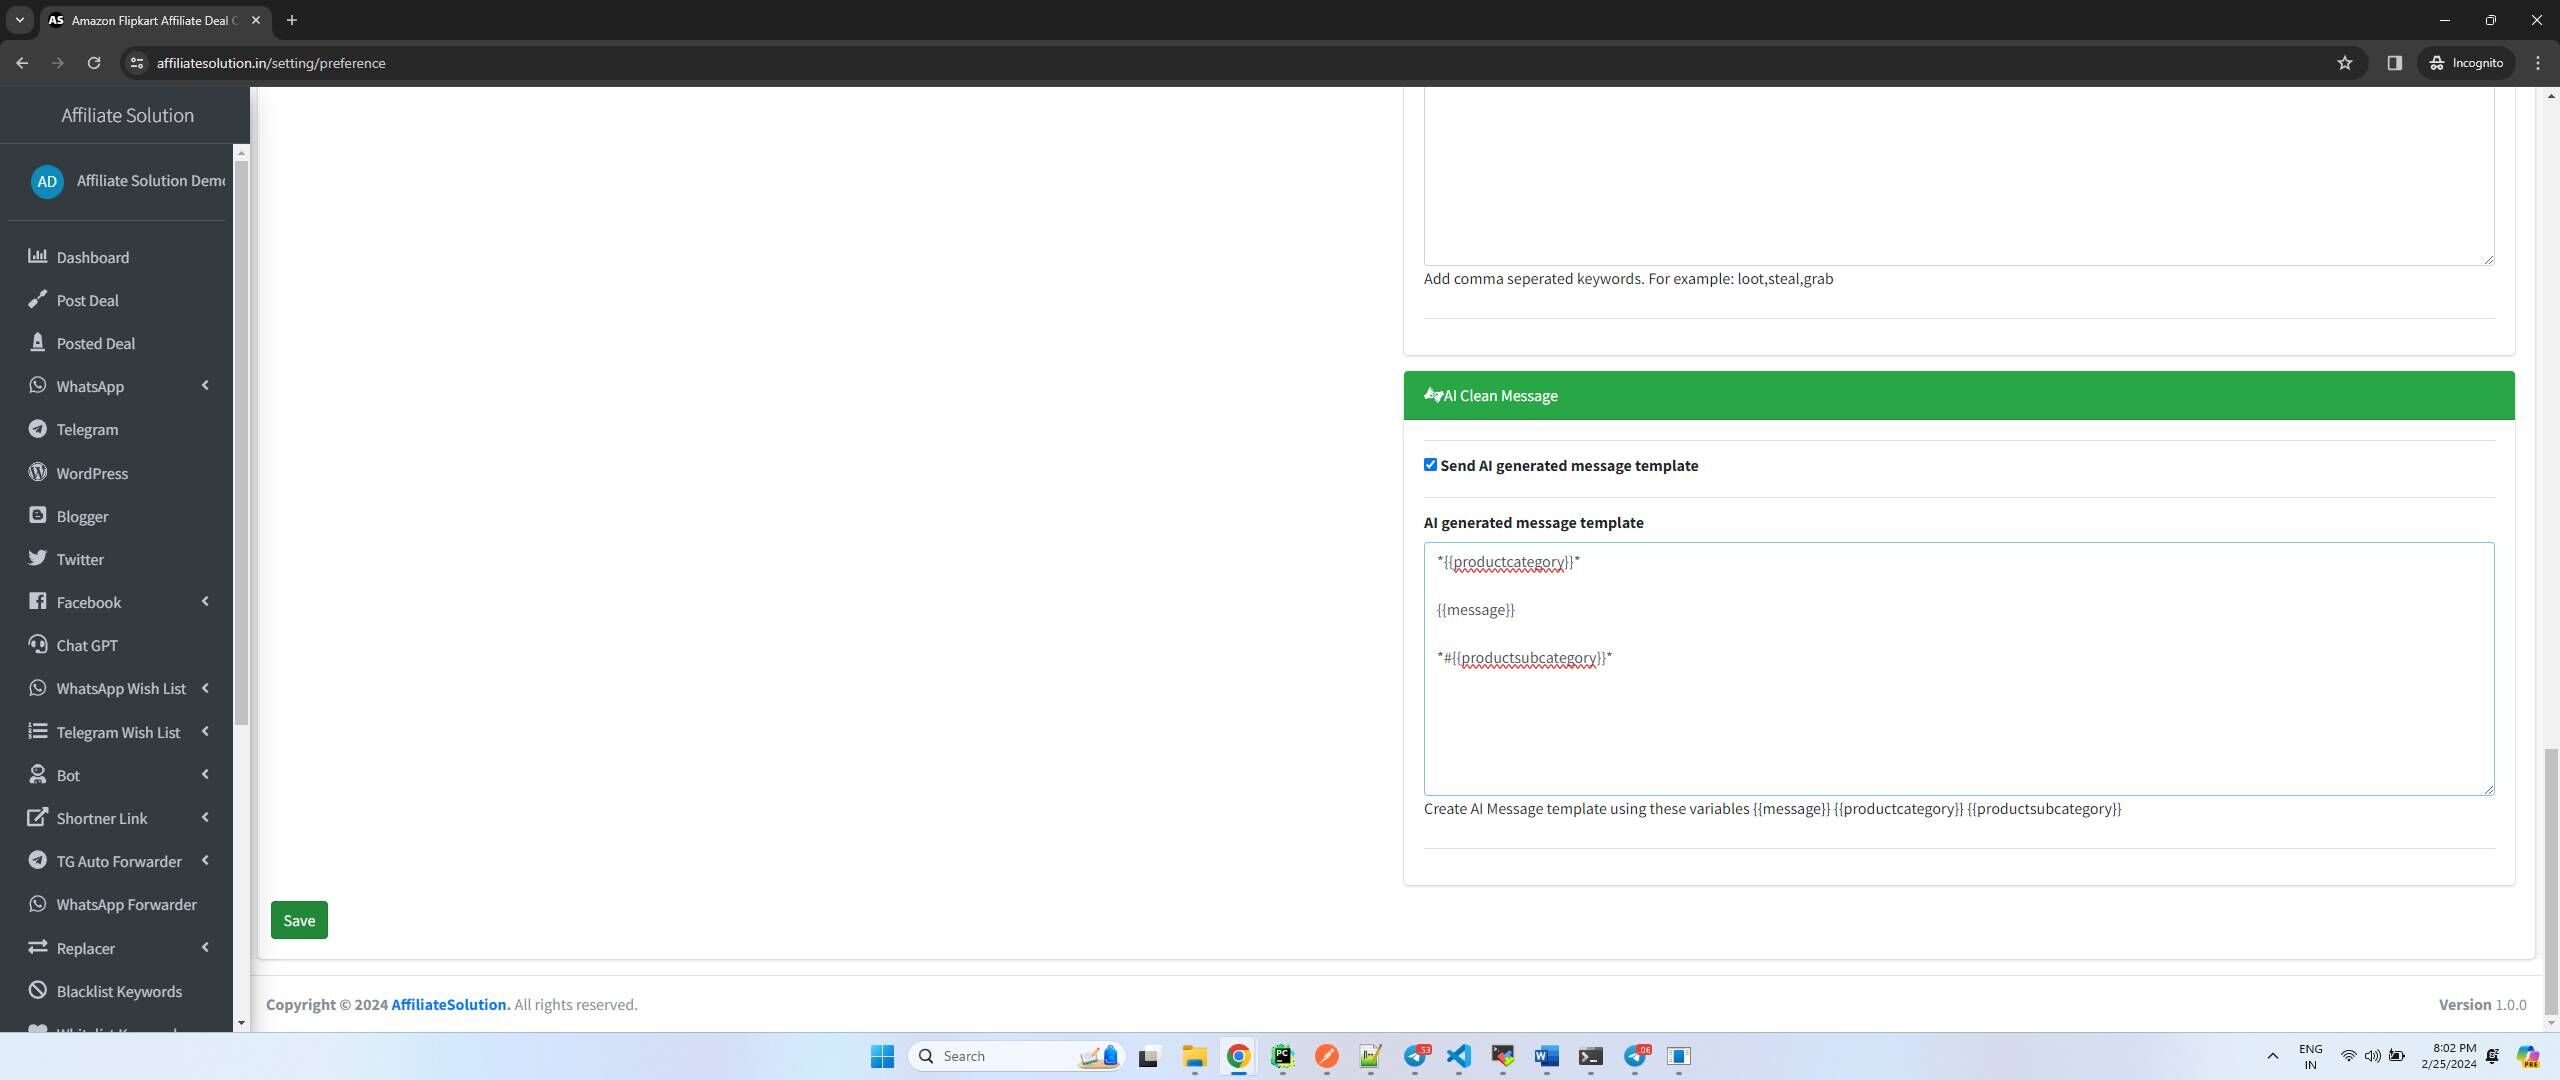This screenshot has height=1080, width=2560.
Task: Click inside AI generated message template textarea
Action: 1958,720
